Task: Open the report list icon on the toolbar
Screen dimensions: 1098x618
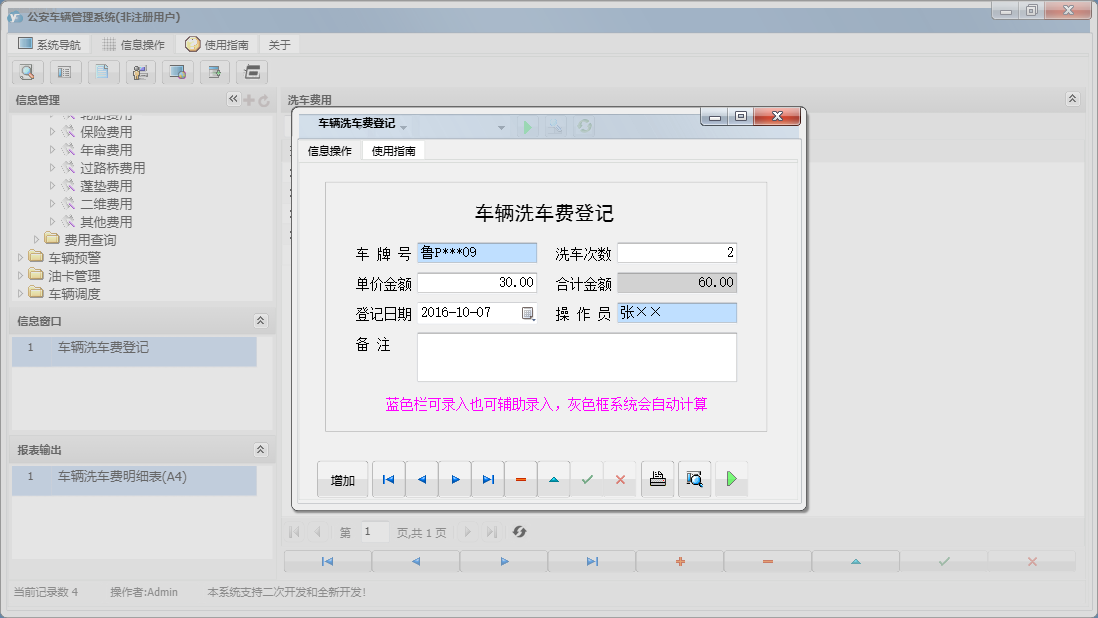Action: point(65,72)
